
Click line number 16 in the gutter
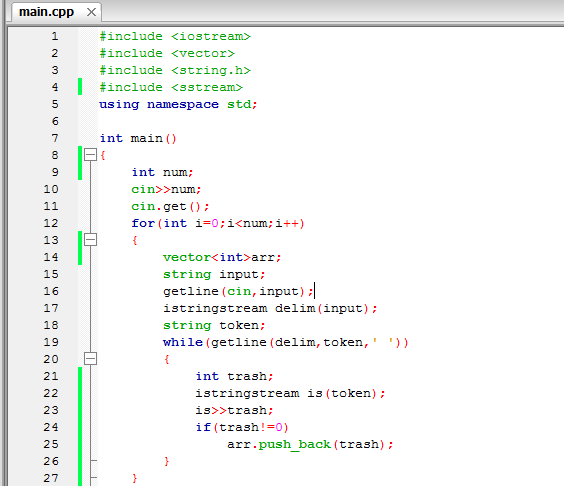coord(51,291)
